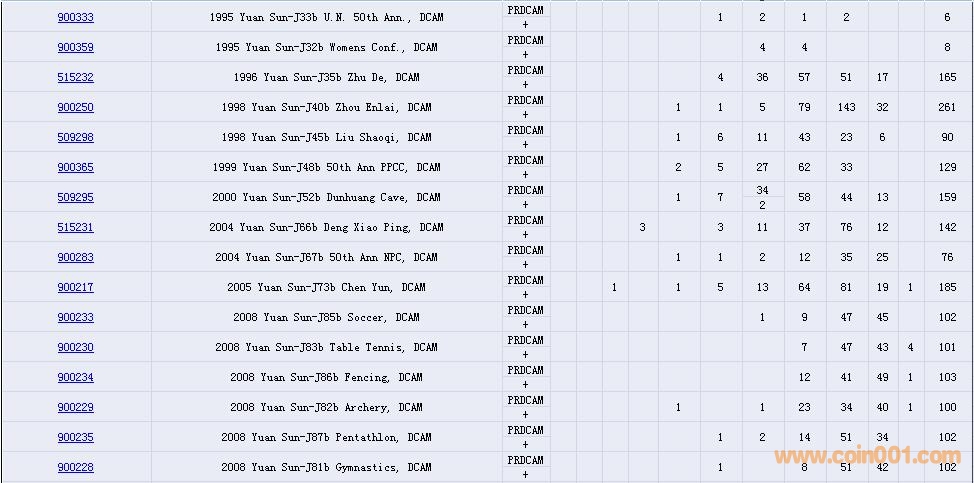
Task: Open coin ID link 900359
Action: (75, 47)
